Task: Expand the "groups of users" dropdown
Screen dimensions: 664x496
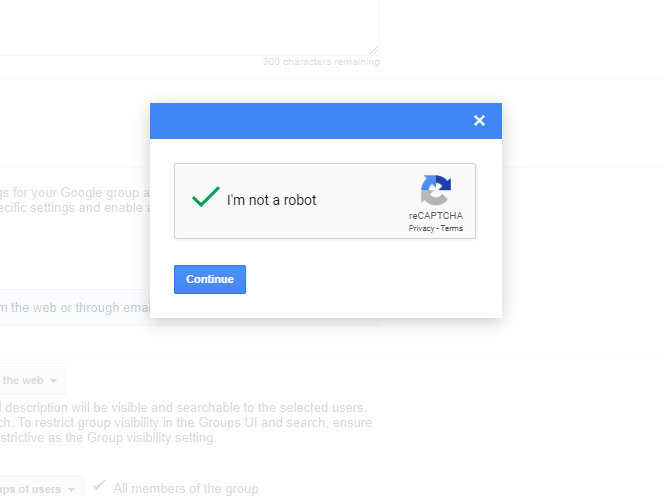Action: click(38, 488)
